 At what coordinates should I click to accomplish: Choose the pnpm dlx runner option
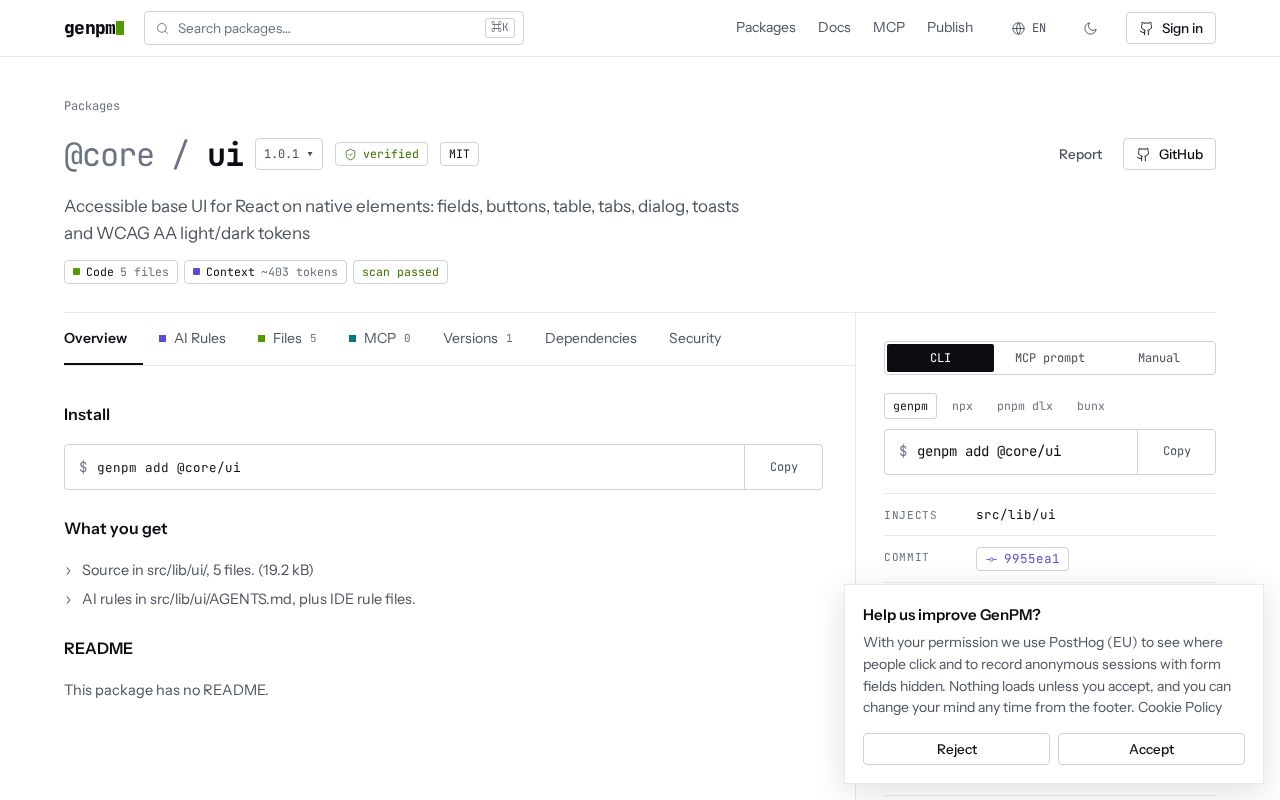(x=1025, y=406)
